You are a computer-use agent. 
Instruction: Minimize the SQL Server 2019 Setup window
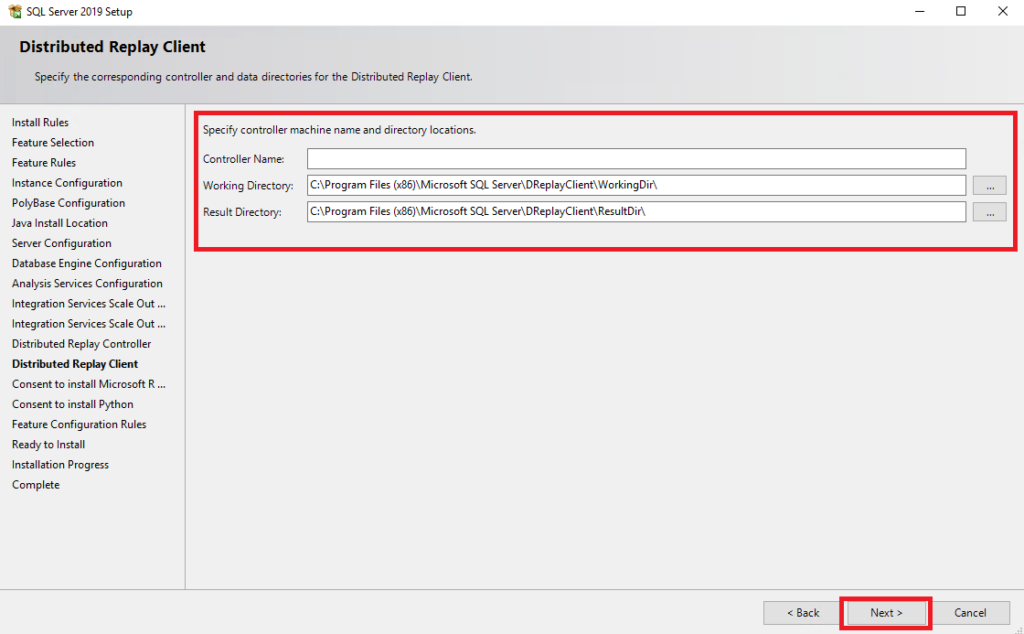pos(920,11)
